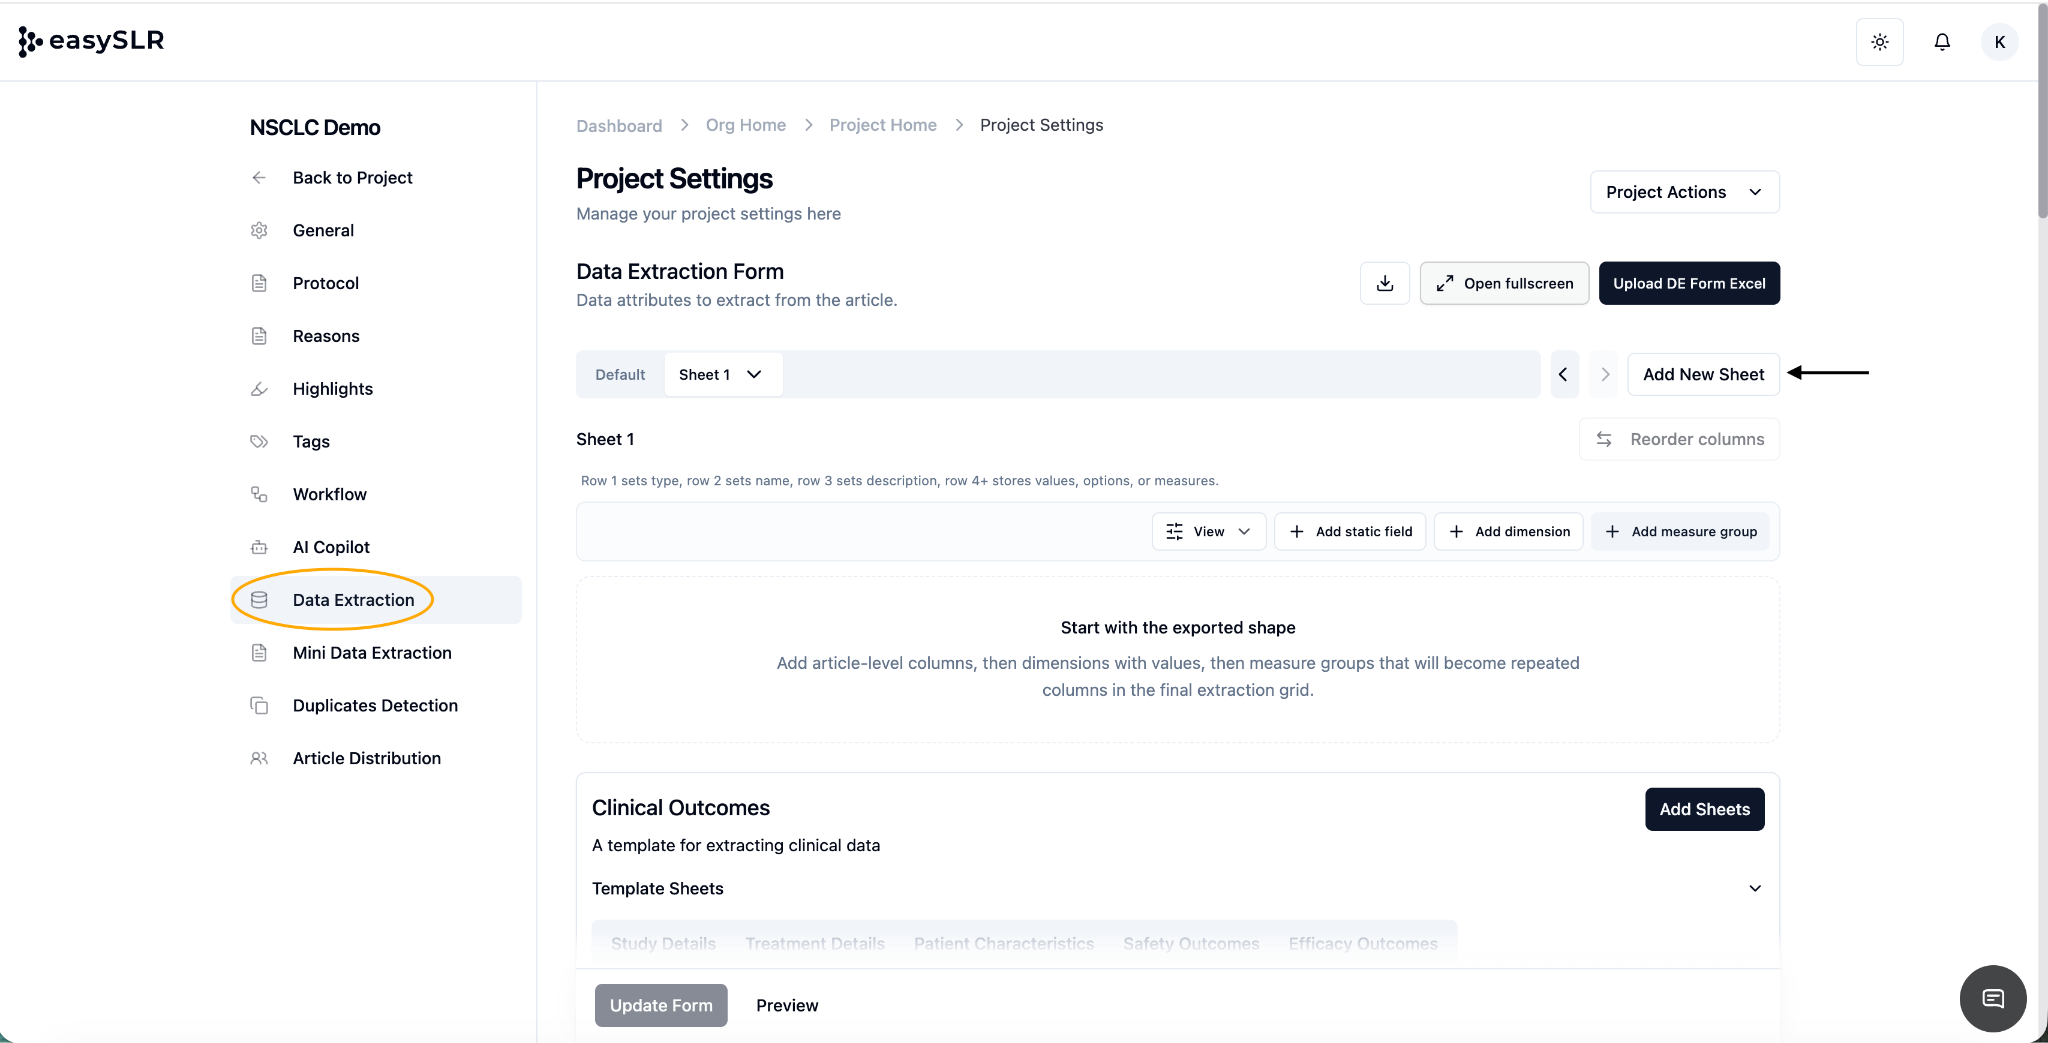Click the page vertical scrollbar
Screen dimensions: 2048x1043
2041,110
